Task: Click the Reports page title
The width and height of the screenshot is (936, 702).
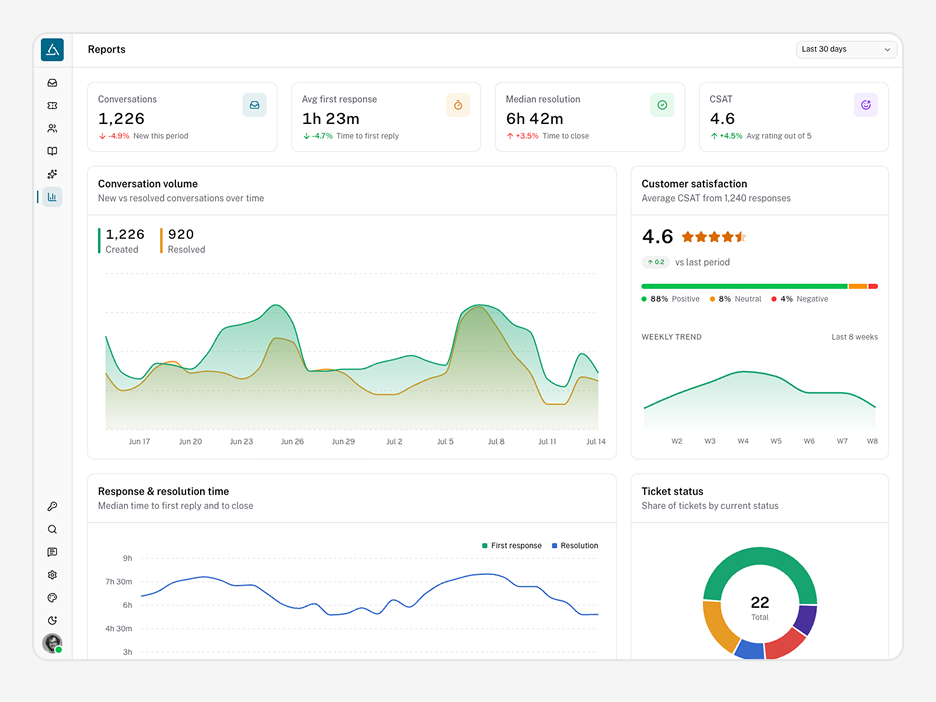Action: click(x=107, y=50)
